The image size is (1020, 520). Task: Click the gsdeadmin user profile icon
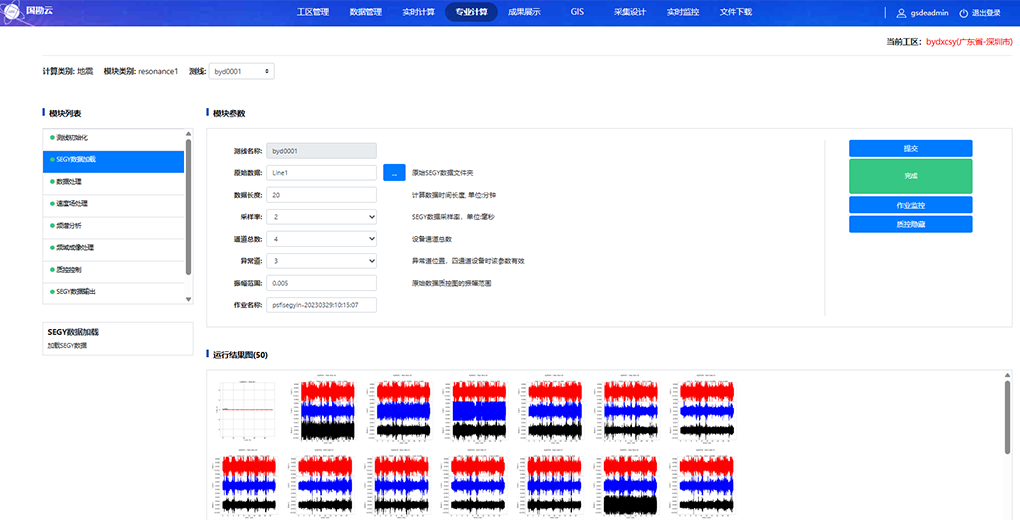click(x=901, y=13)
